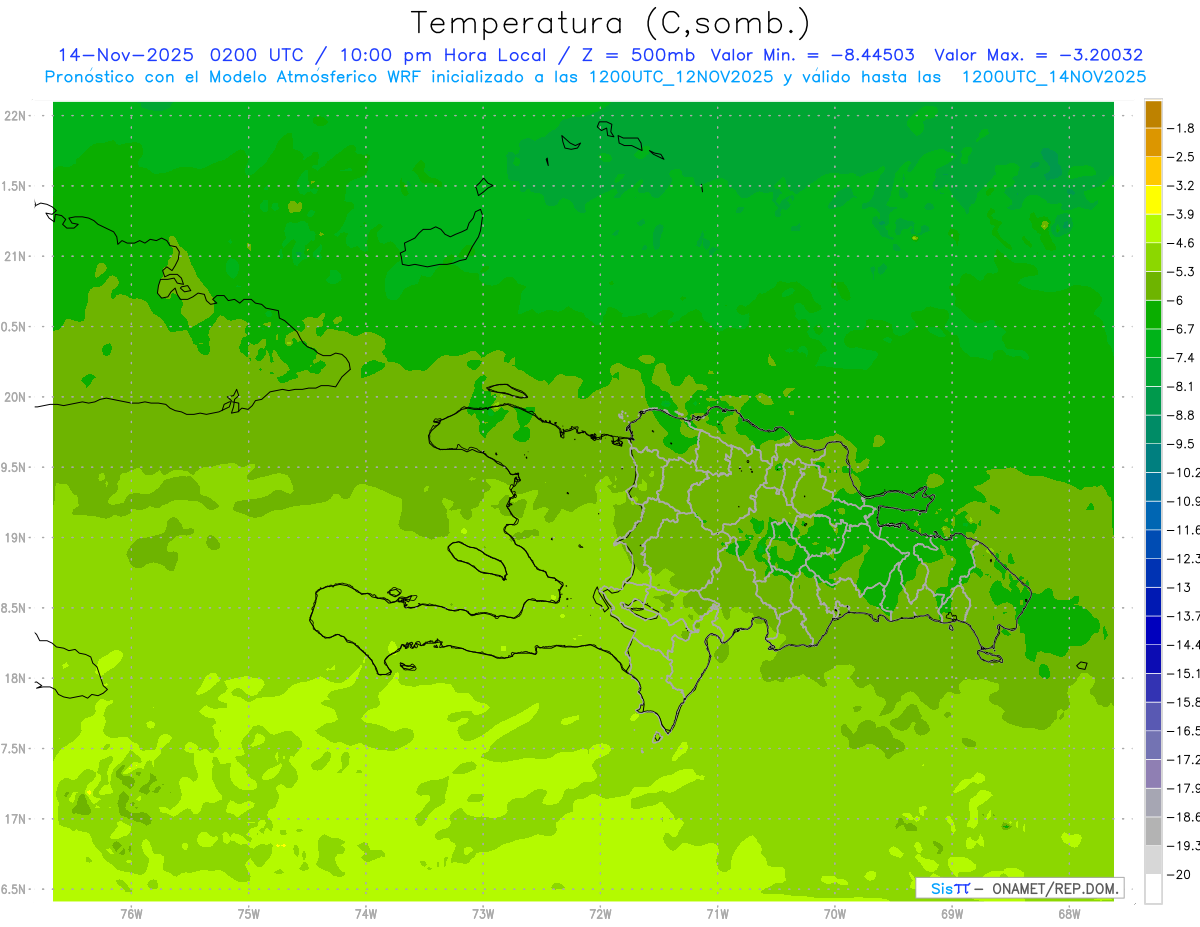Click the '-7.4' legend value
Screen dimensions: 1200x927
(x=1182, y=358)
